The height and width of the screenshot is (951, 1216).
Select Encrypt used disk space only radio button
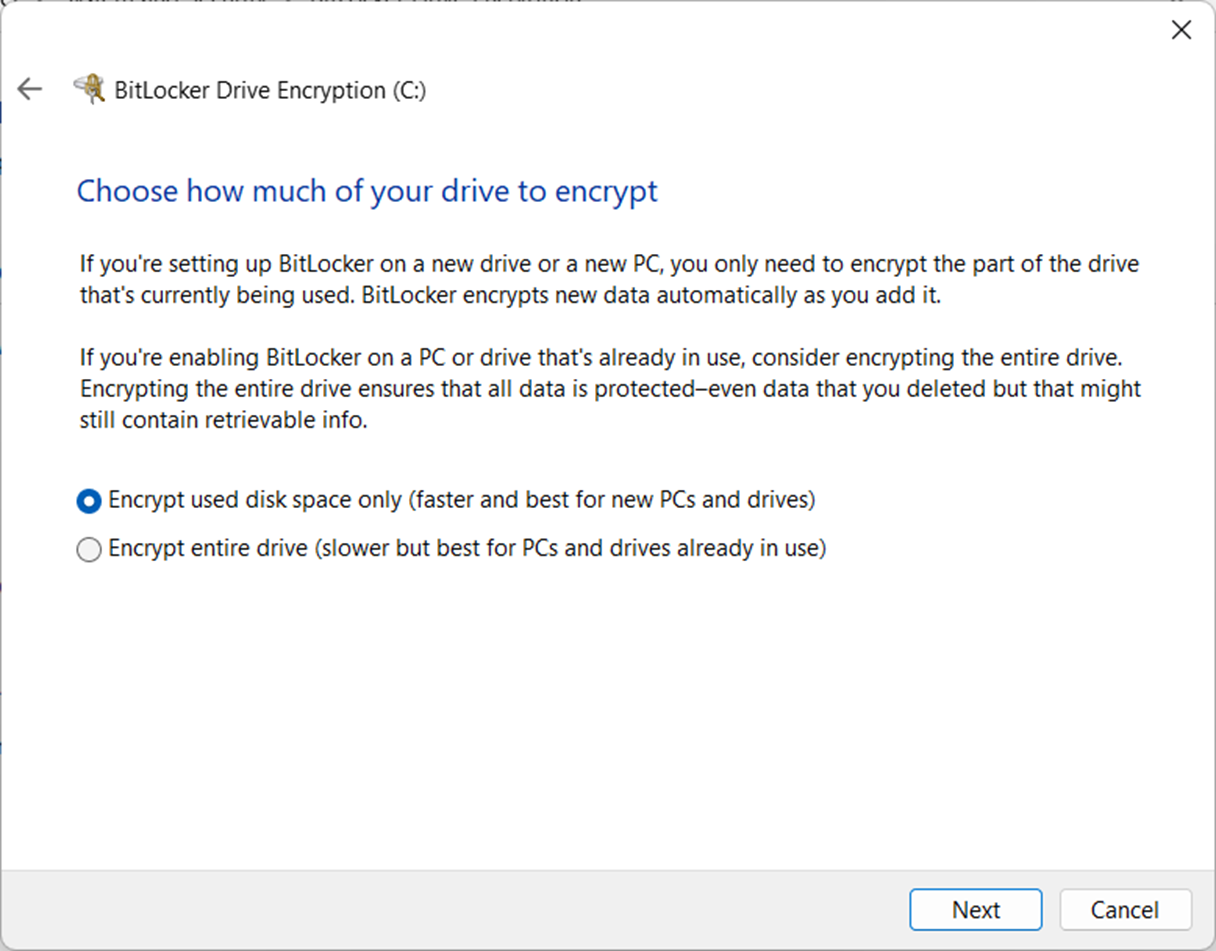pos(89,501)
